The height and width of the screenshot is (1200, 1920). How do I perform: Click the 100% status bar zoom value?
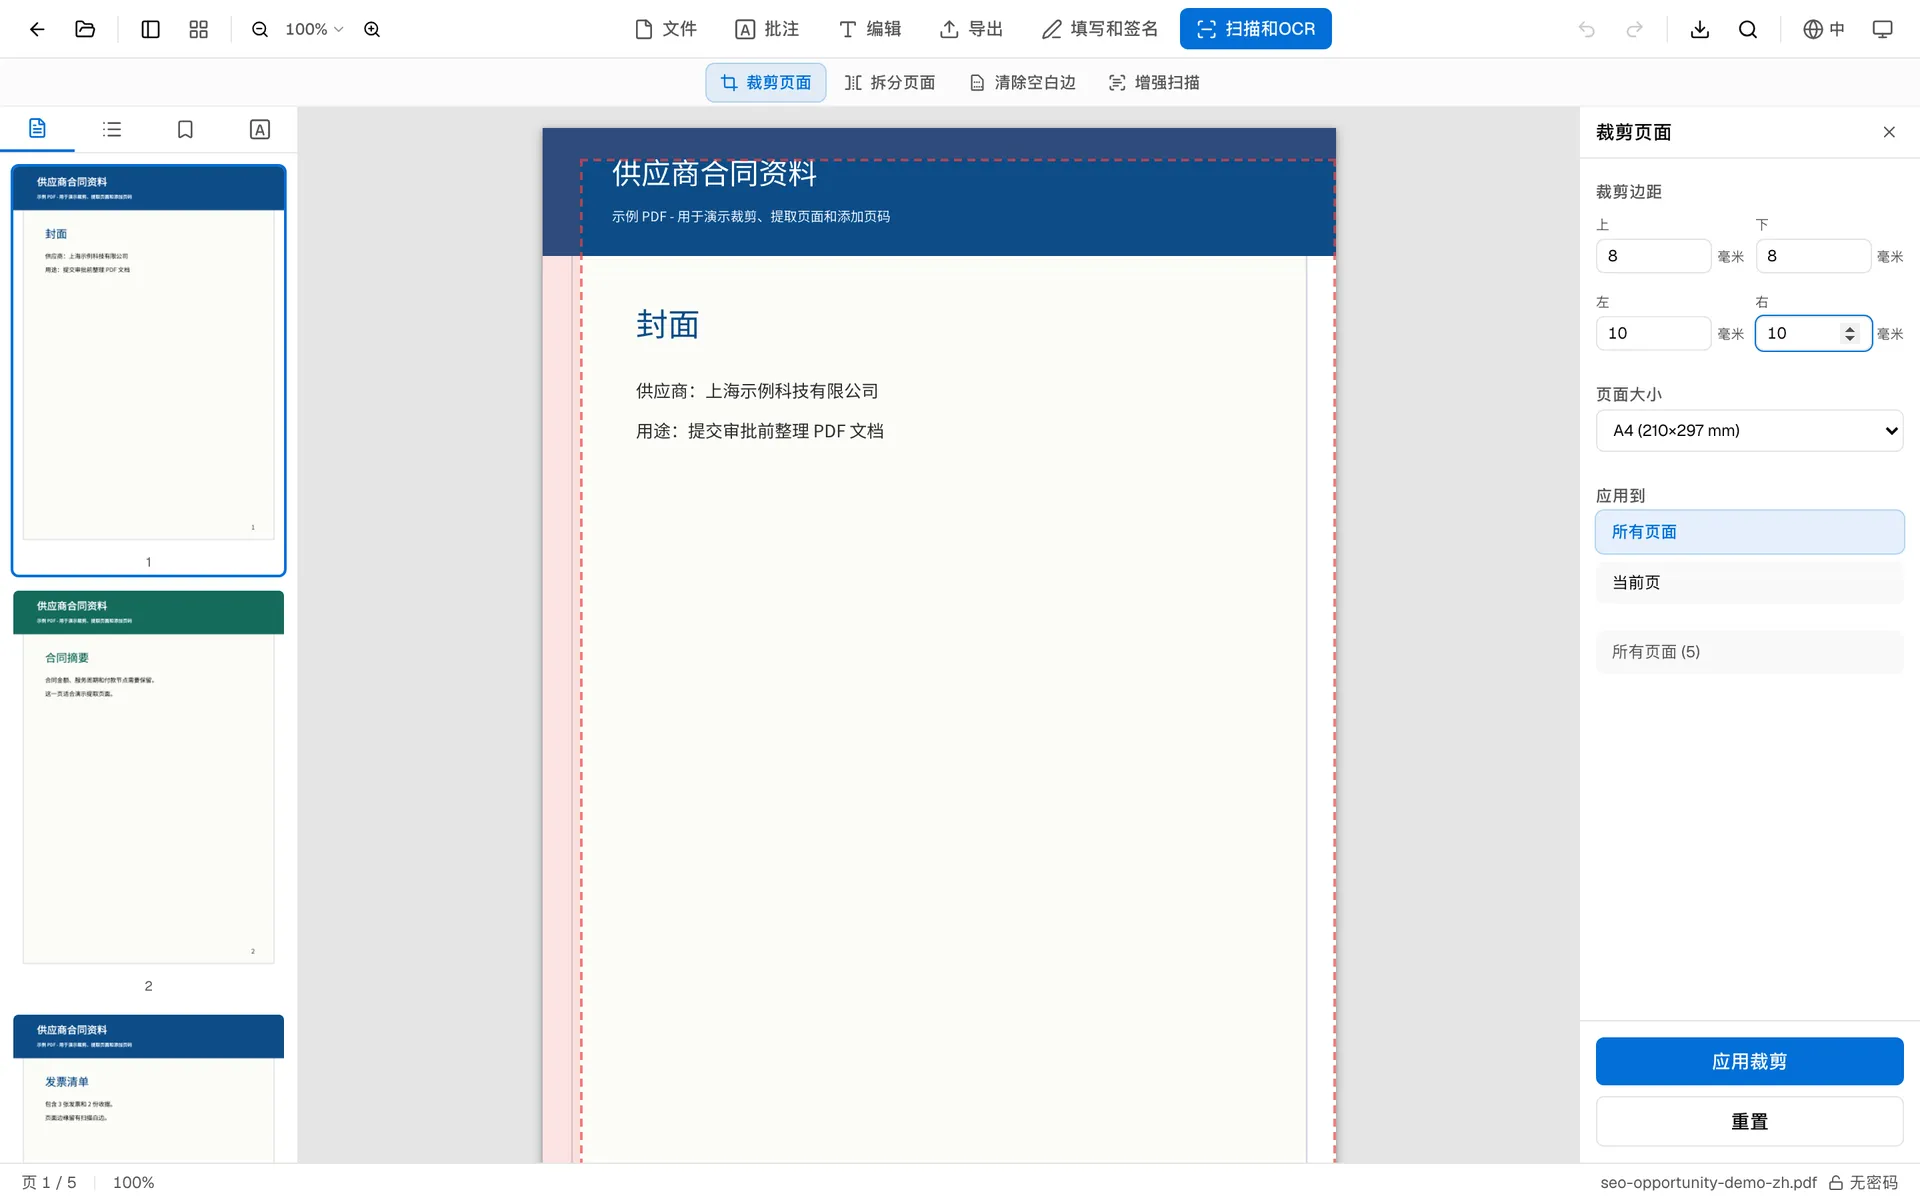pyautogui.click(x=133, y=1182)
